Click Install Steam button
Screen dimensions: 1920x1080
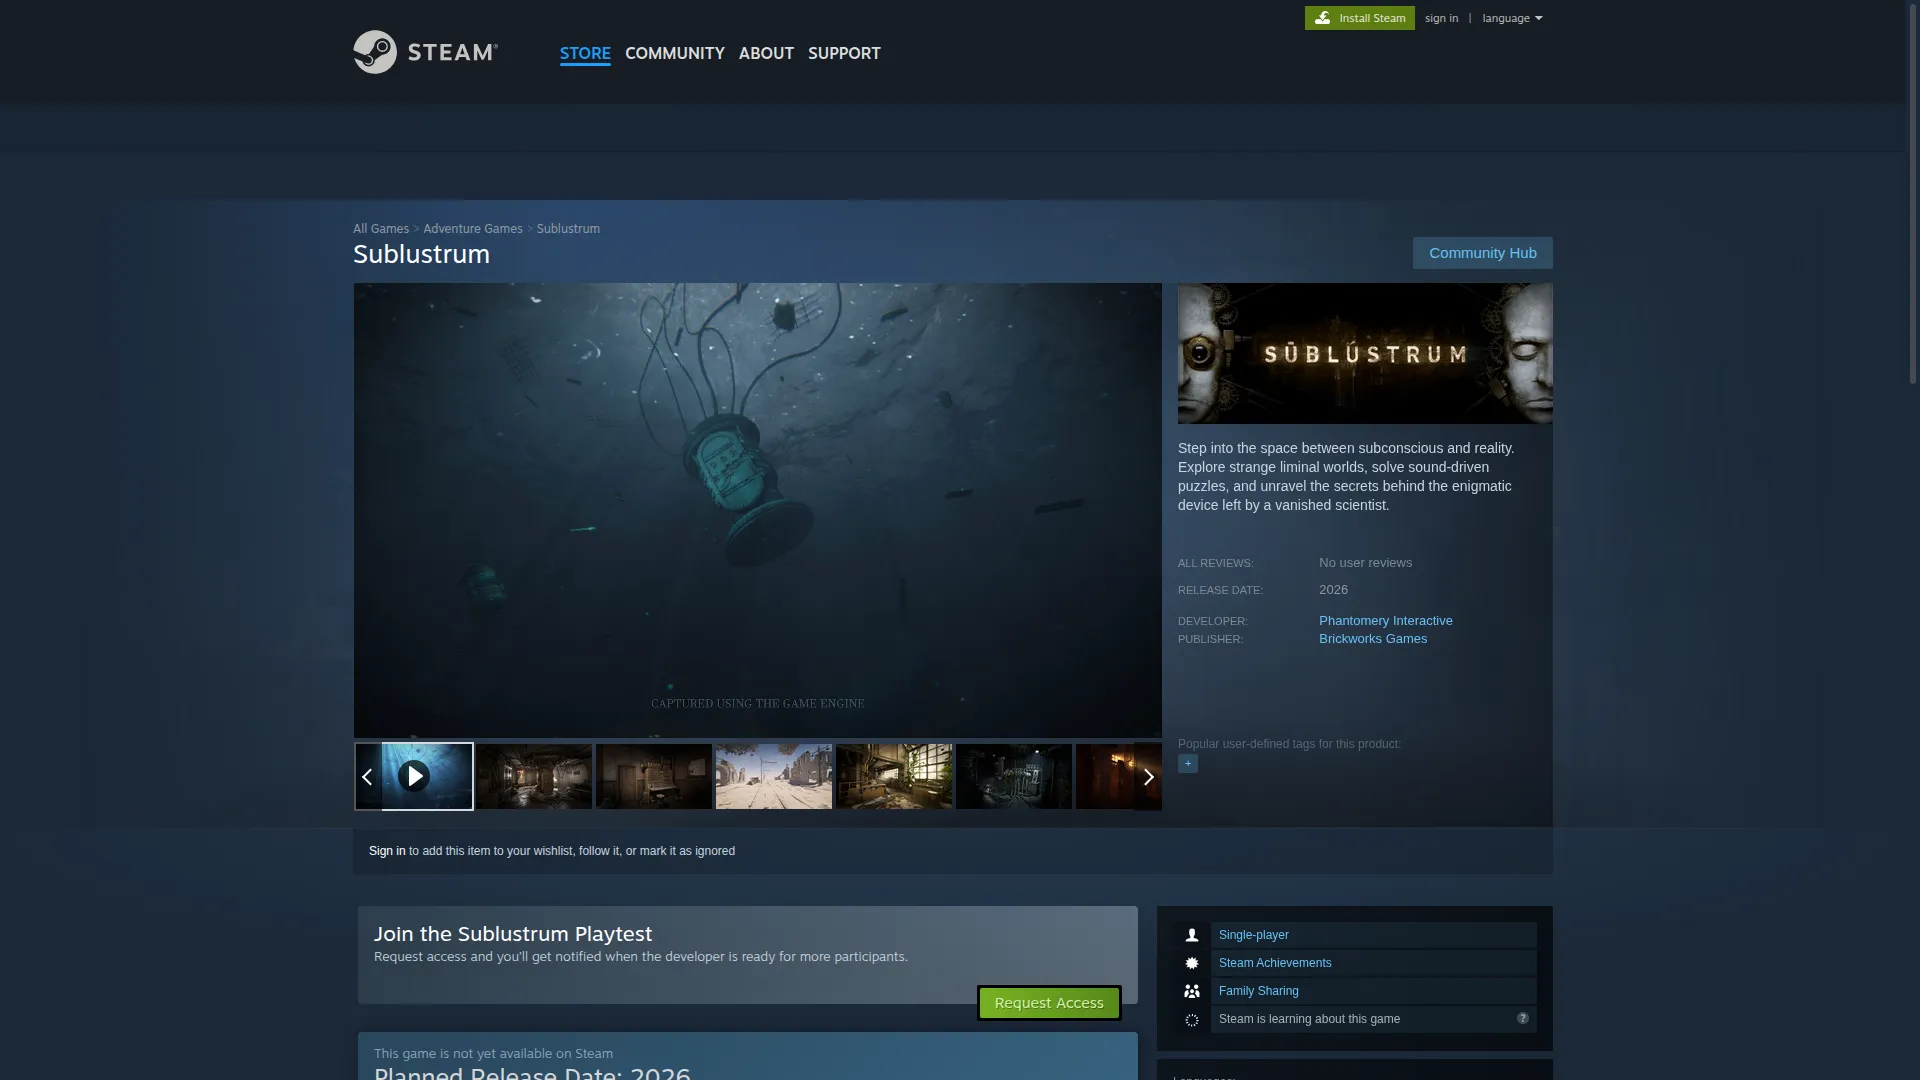[1359, 18]
